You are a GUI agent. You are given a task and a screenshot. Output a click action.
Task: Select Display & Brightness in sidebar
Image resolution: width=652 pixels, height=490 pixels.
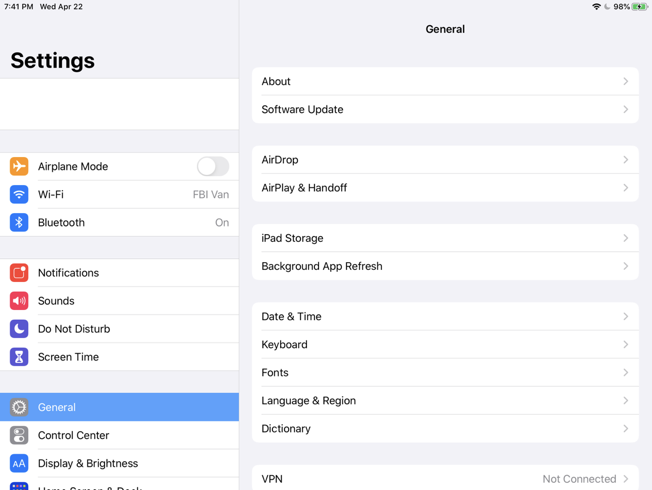pyautogui.click(x=119, y=463)
